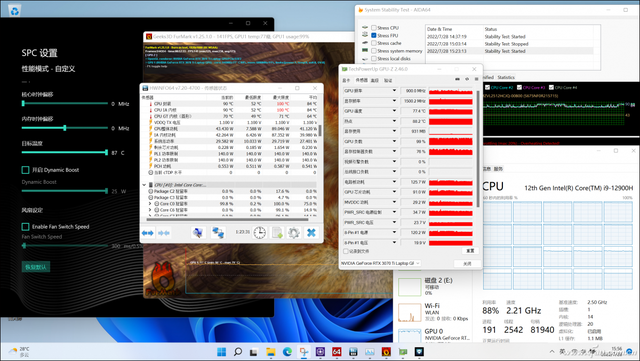
Task: Check Enable Fan Switch Speed box
Action: (x=25, y=227)
